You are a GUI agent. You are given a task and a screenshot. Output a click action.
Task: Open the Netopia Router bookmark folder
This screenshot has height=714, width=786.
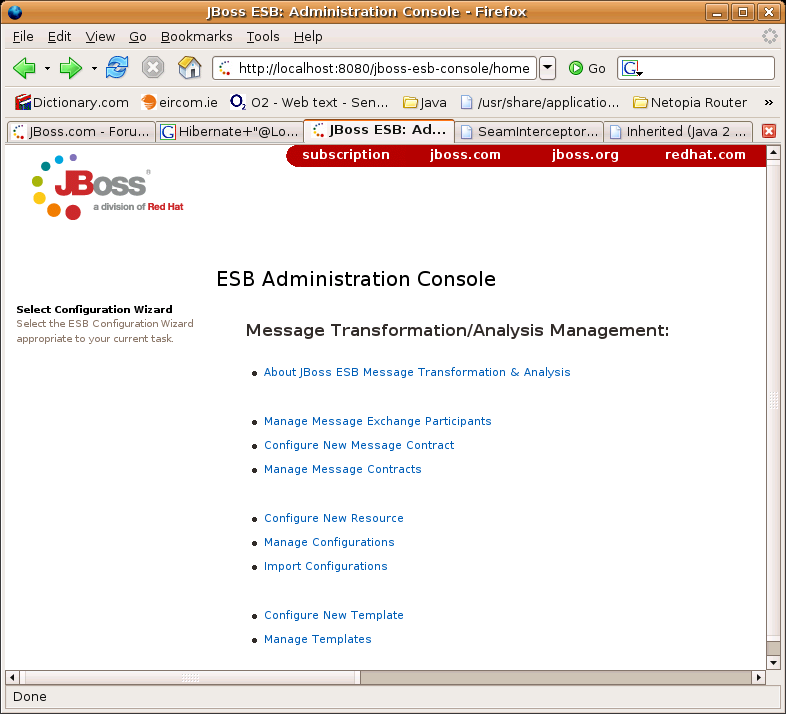tap(690, 102)
